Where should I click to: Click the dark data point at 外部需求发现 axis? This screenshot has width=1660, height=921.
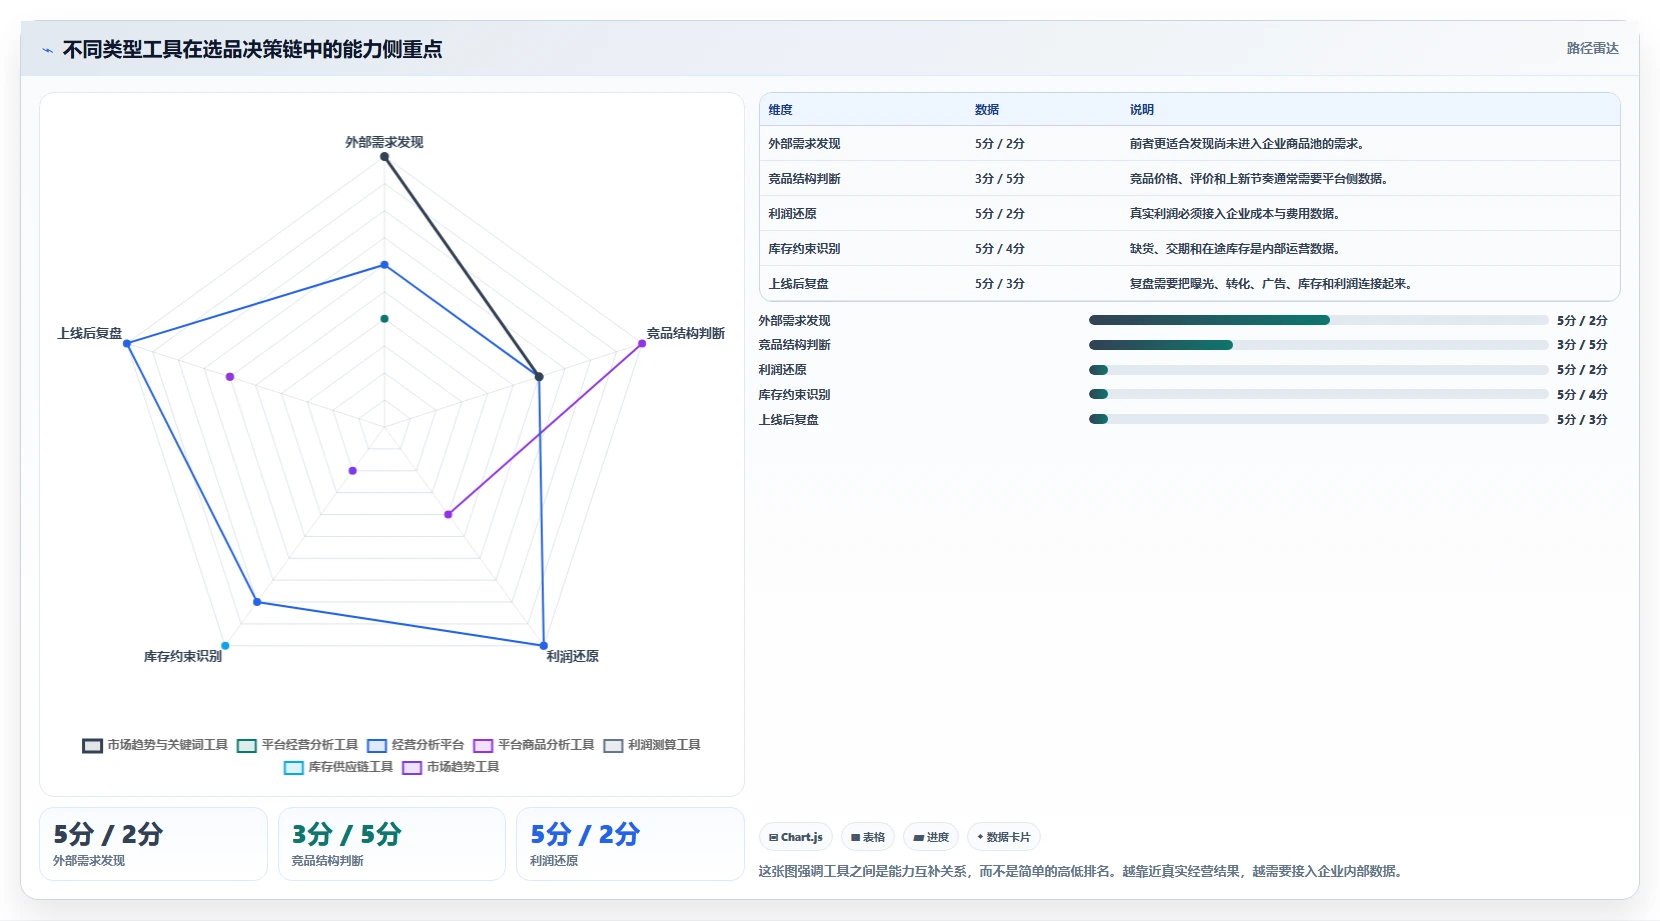pos(384,157)
